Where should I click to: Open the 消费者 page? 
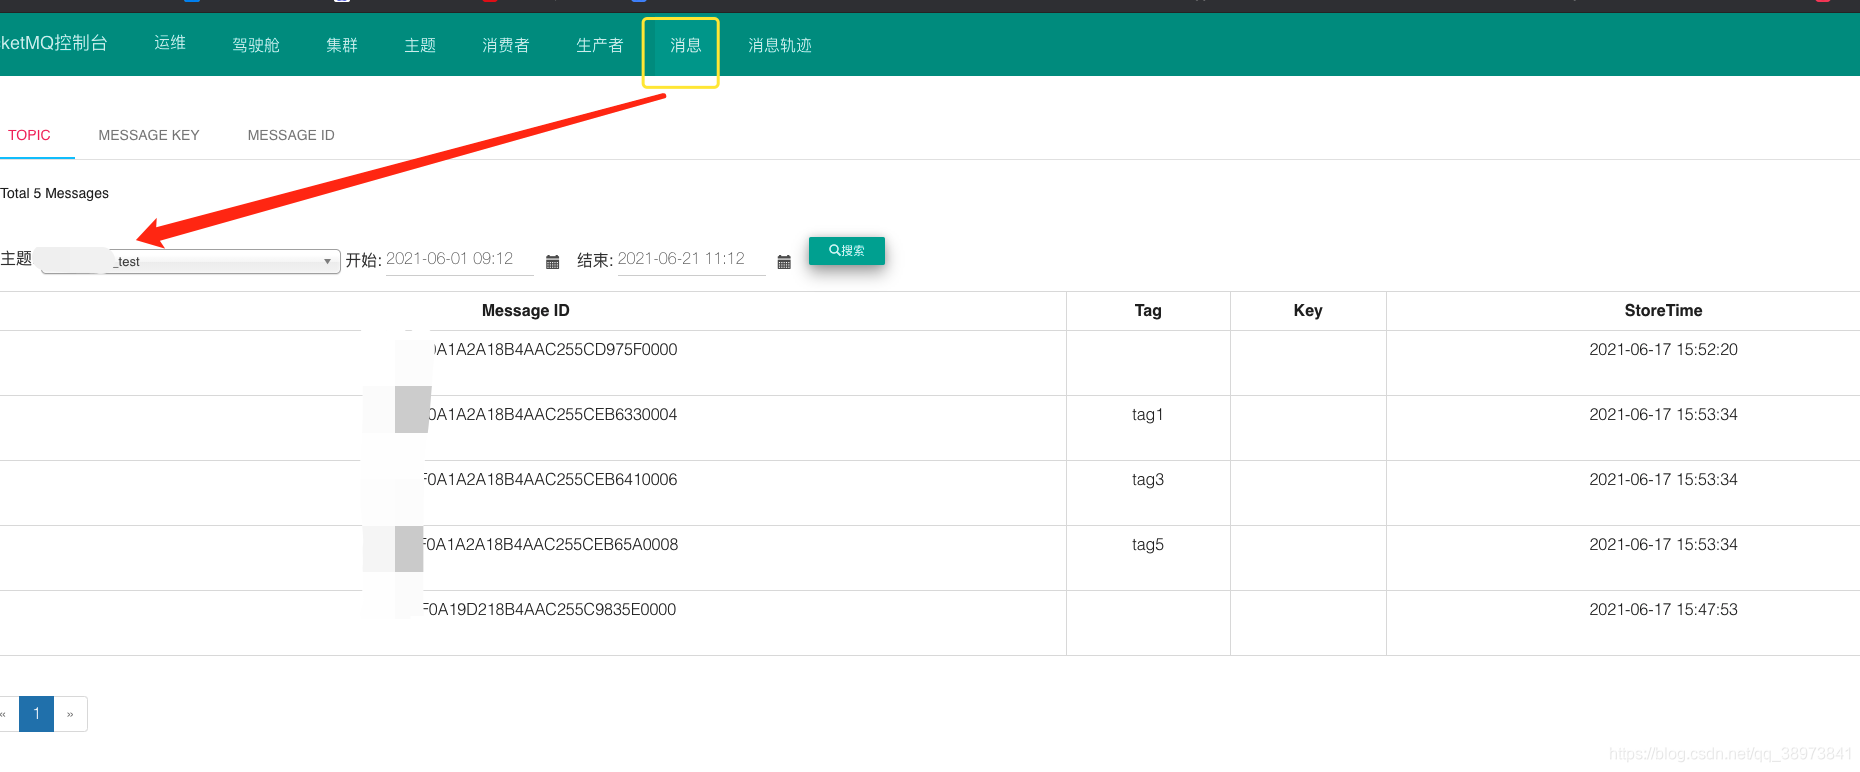[x=506, y=45]
